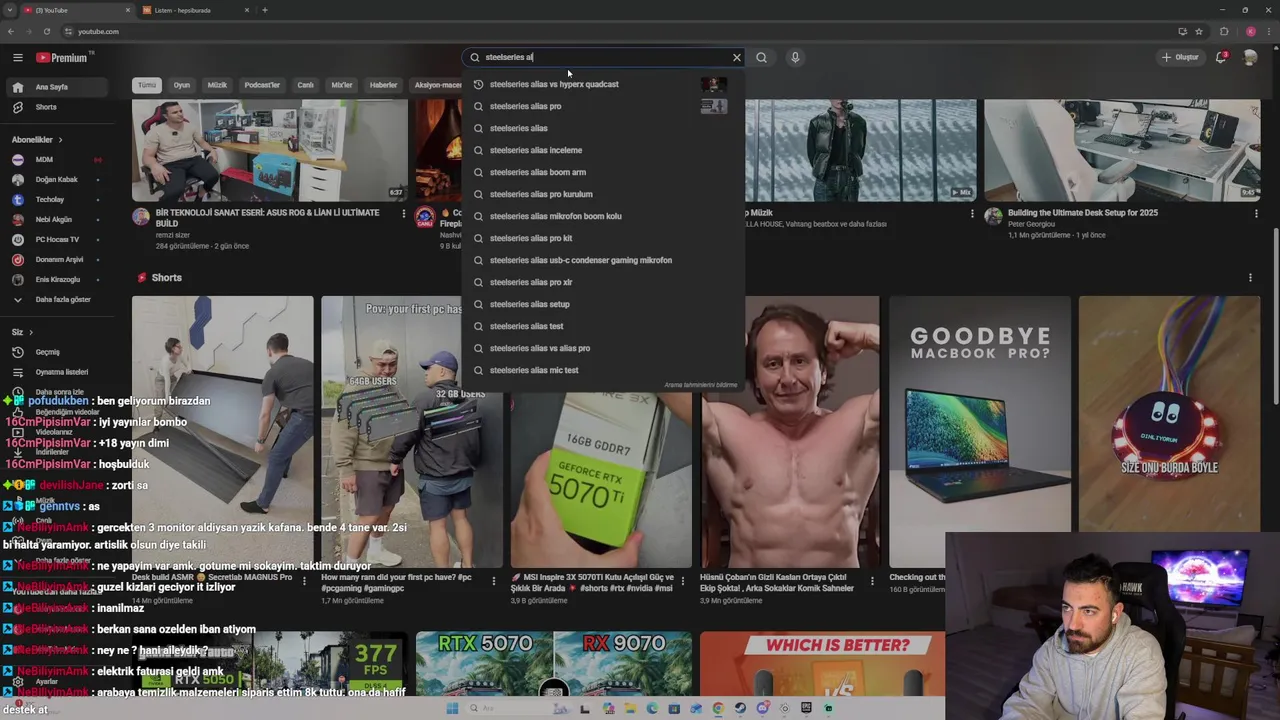The height and width of the screenshot is (720, 1280).
Task: Click the YouTube Premium logo
Action: 62,58
